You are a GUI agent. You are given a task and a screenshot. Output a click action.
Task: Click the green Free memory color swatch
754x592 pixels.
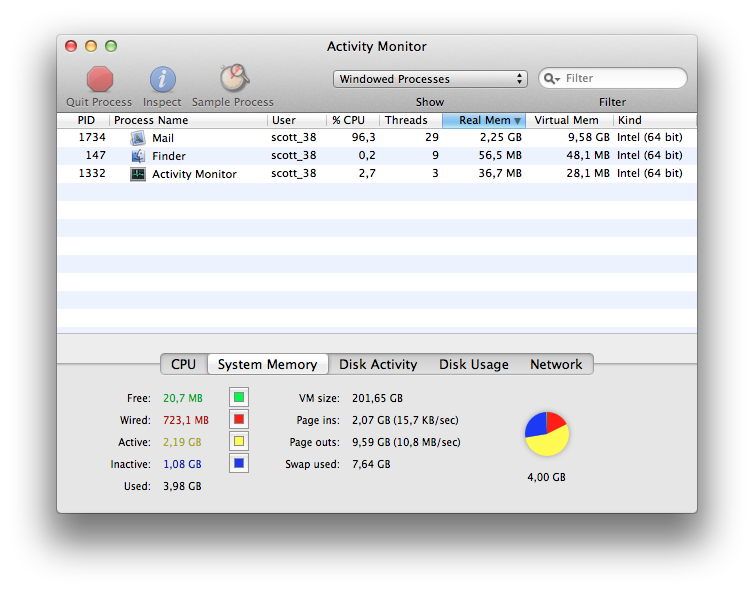coord(239,397)
